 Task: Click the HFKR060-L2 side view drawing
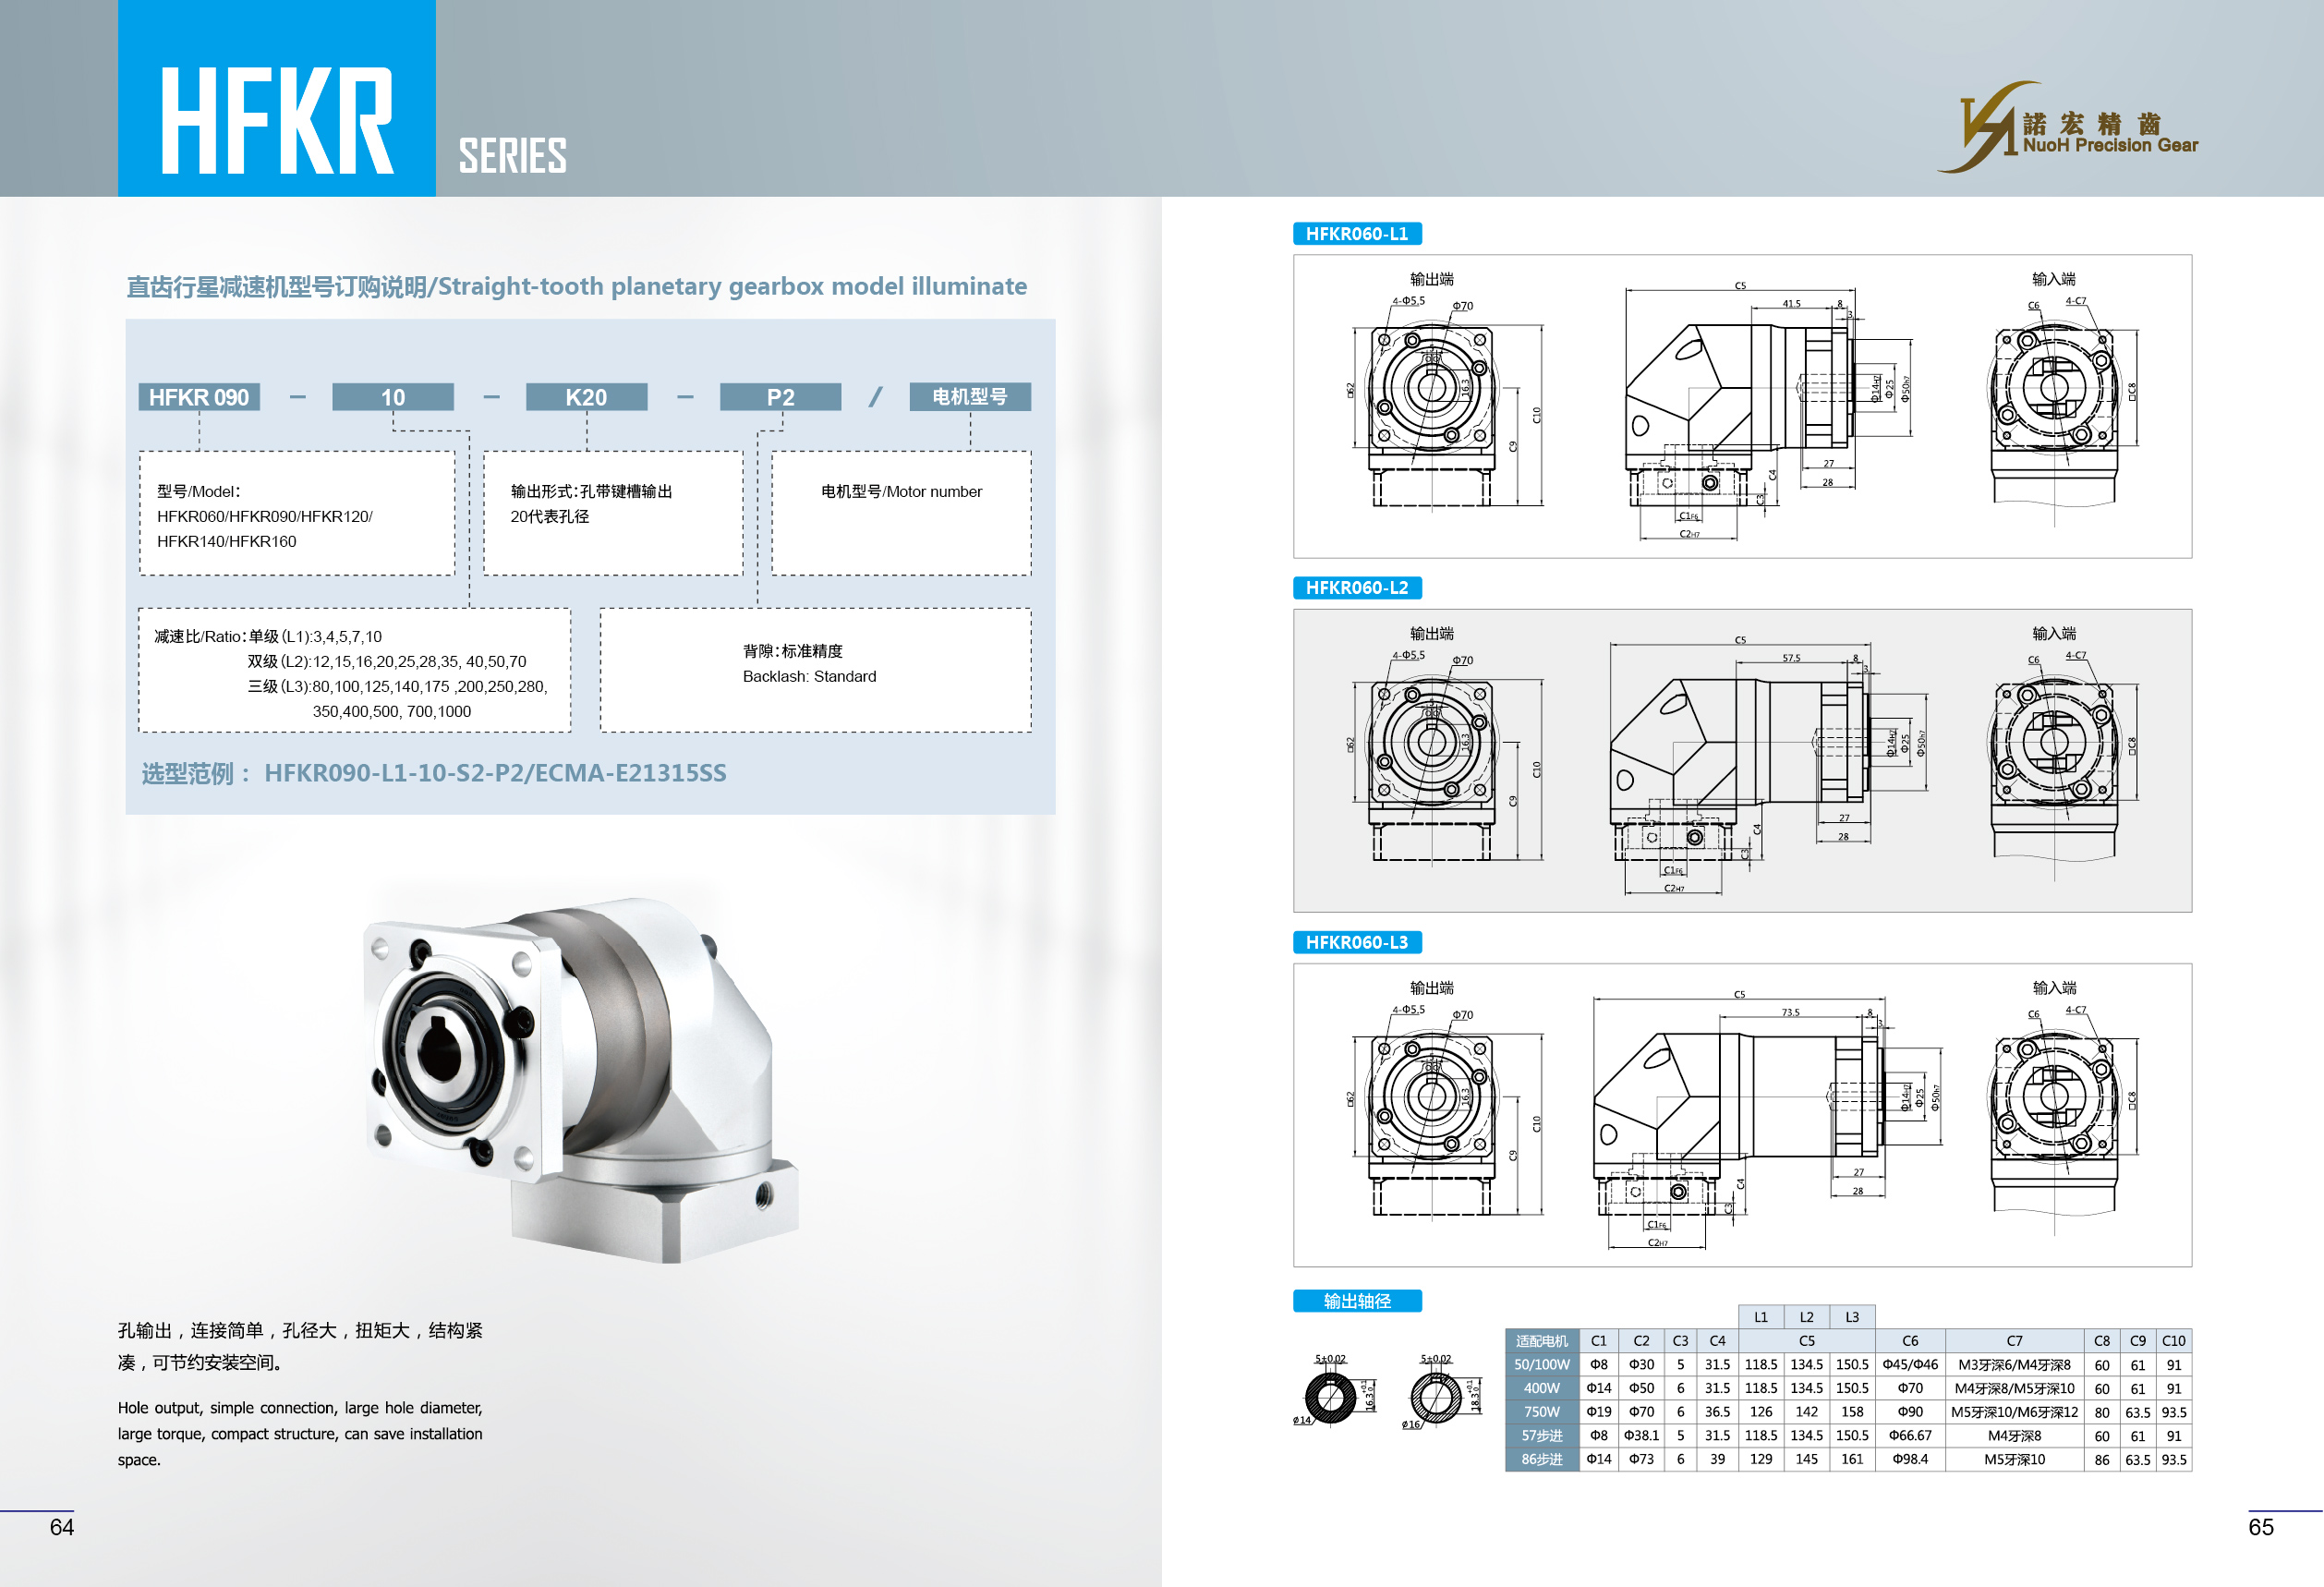1770,765
